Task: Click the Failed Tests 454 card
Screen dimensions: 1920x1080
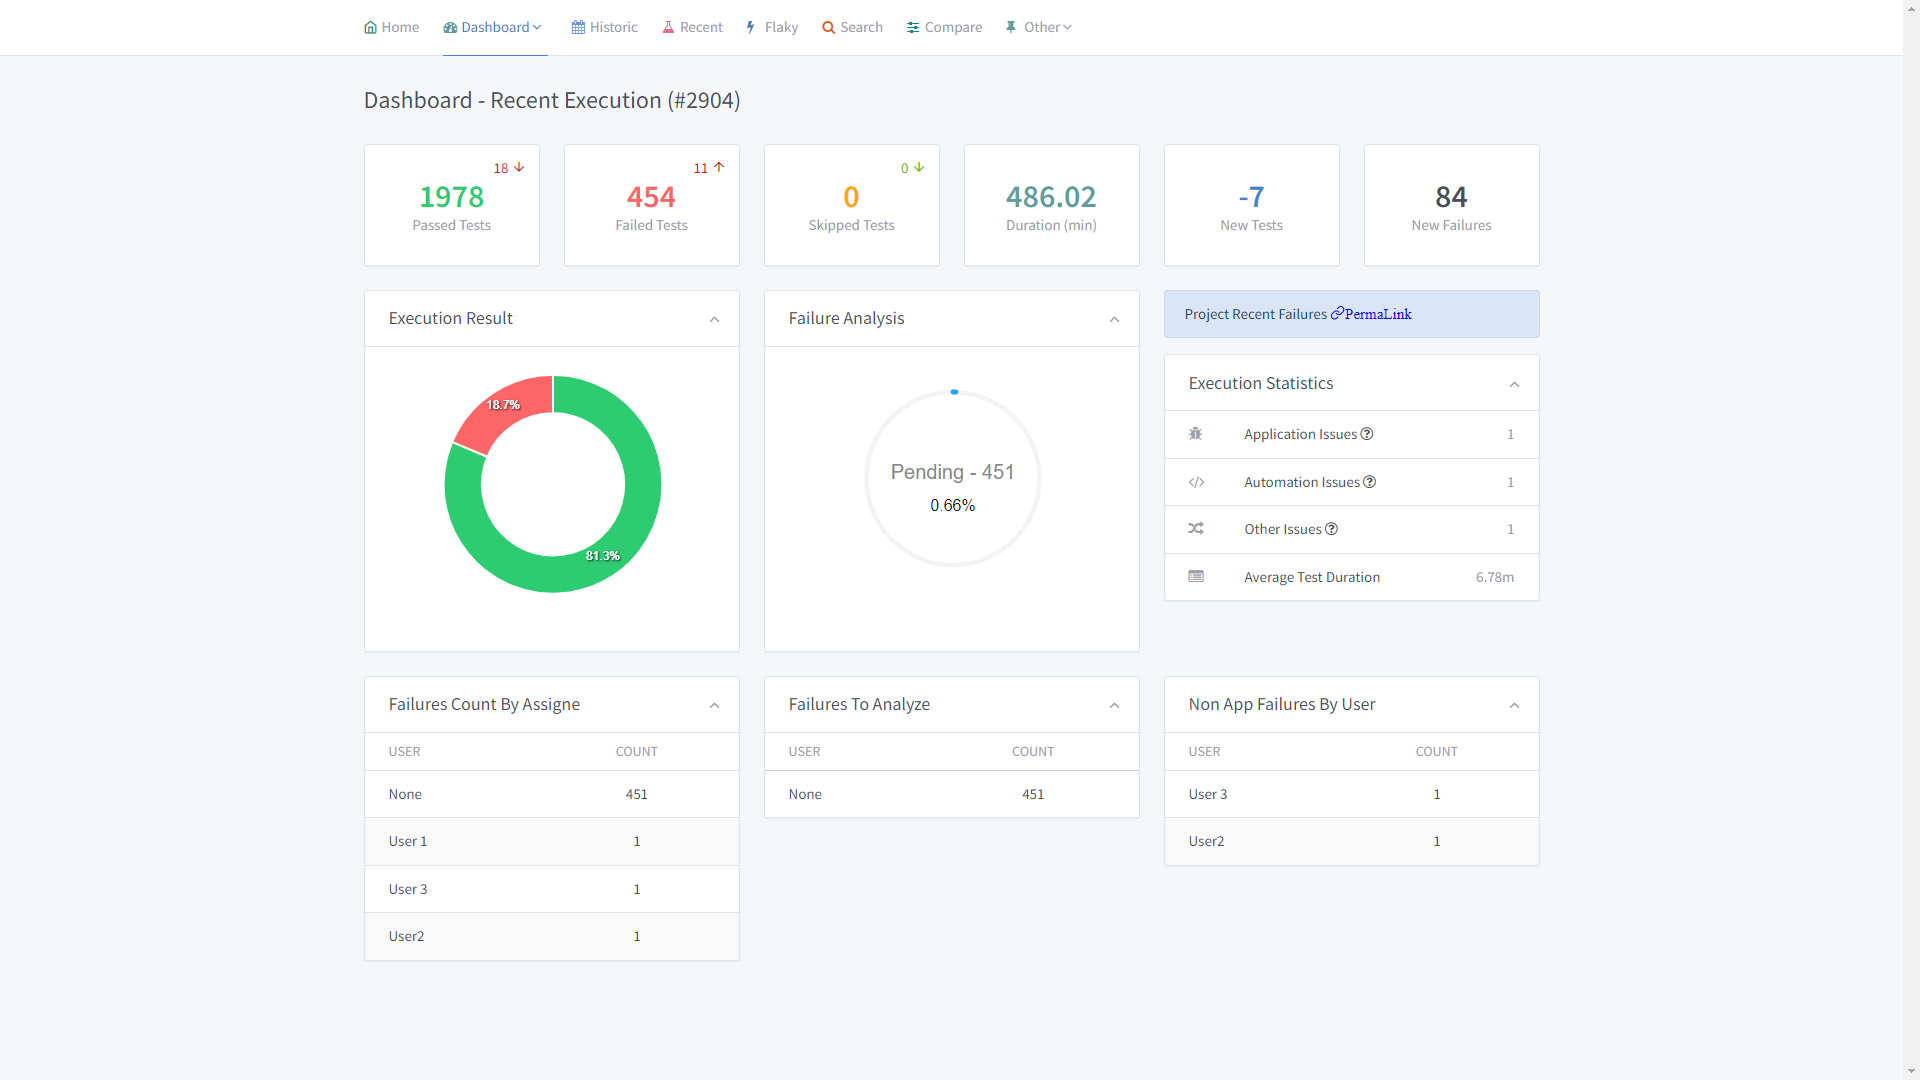Action: click(x=651, y=205)
